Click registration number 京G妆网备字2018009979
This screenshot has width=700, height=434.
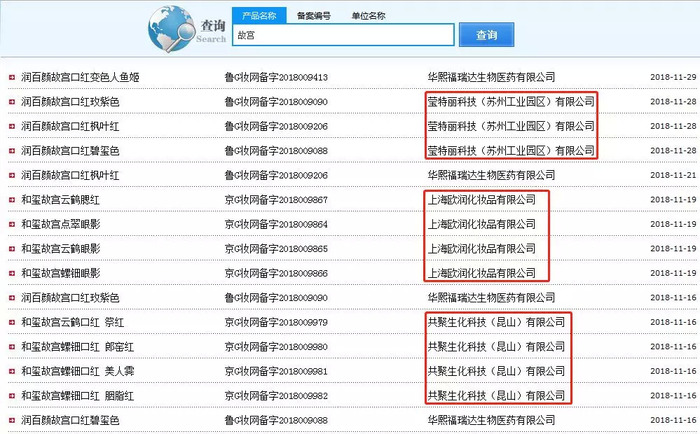coord(276,322)
